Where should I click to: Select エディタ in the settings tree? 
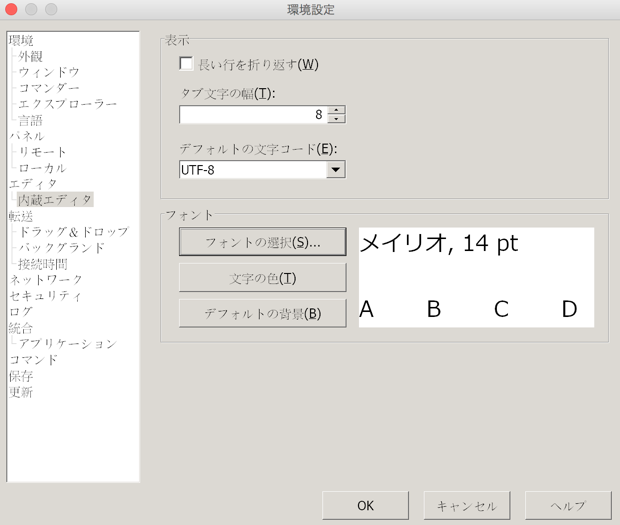tap(33, 184)
